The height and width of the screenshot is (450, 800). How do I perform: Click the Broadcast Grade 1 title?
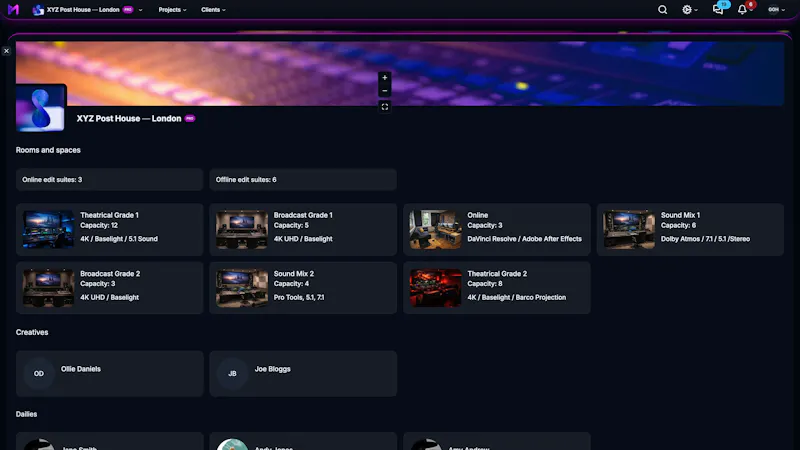(x=303, y=215)
